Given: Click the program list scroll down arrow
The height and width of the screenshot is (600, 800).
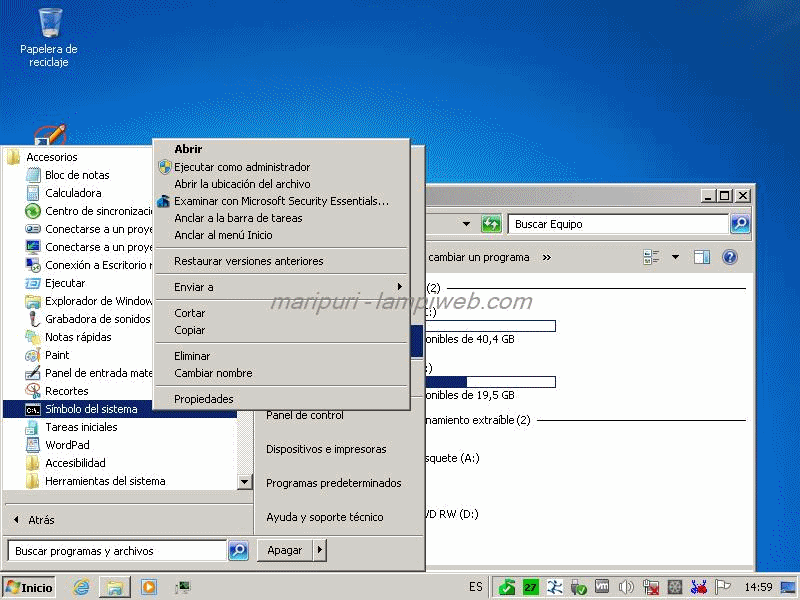Looking at the screenshot, I should [x=245, y=482].
